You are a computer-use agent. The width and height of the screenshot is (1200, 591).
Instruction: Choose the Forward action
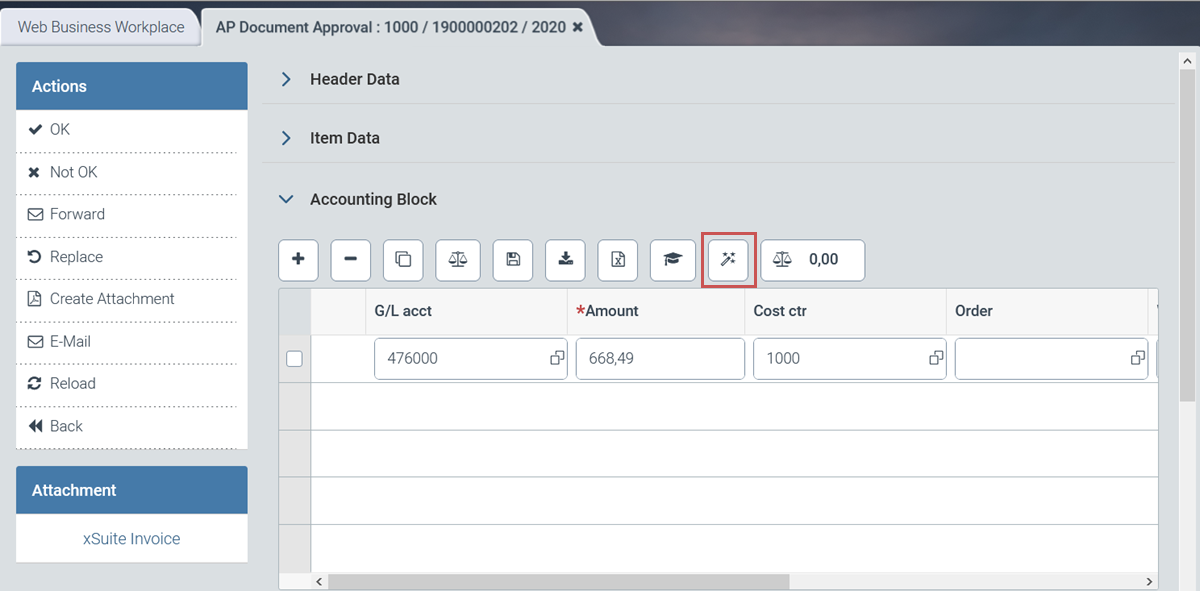pos(77,214)
